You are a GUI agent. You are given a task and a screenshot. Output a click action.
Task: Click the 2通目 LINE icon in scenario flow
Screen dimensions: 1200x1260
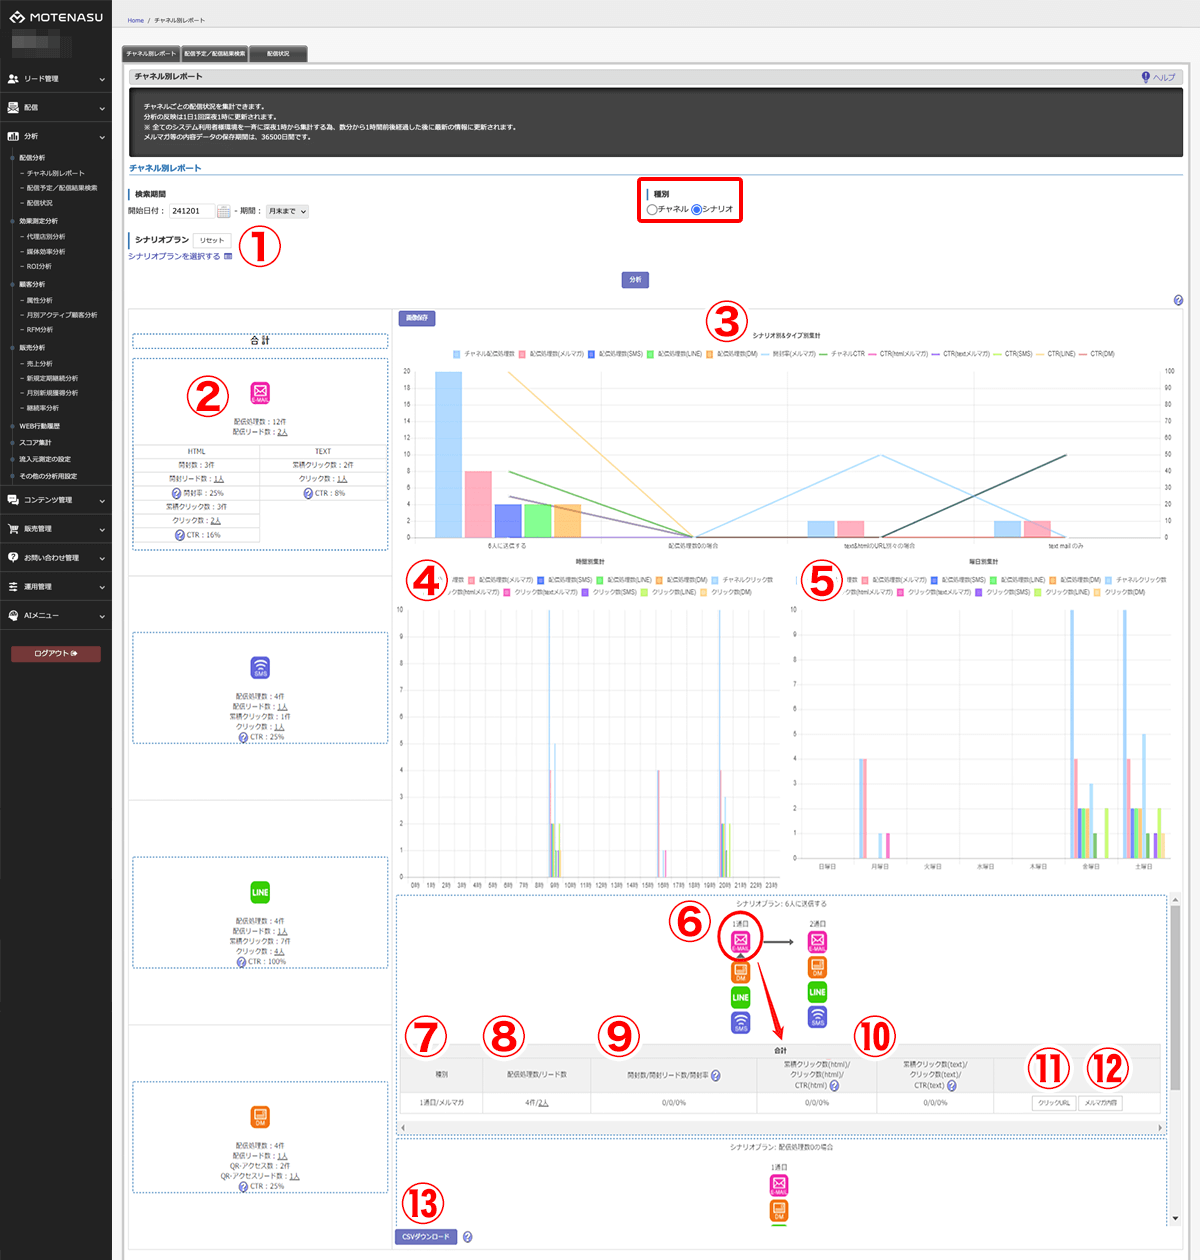coord(817,992)
